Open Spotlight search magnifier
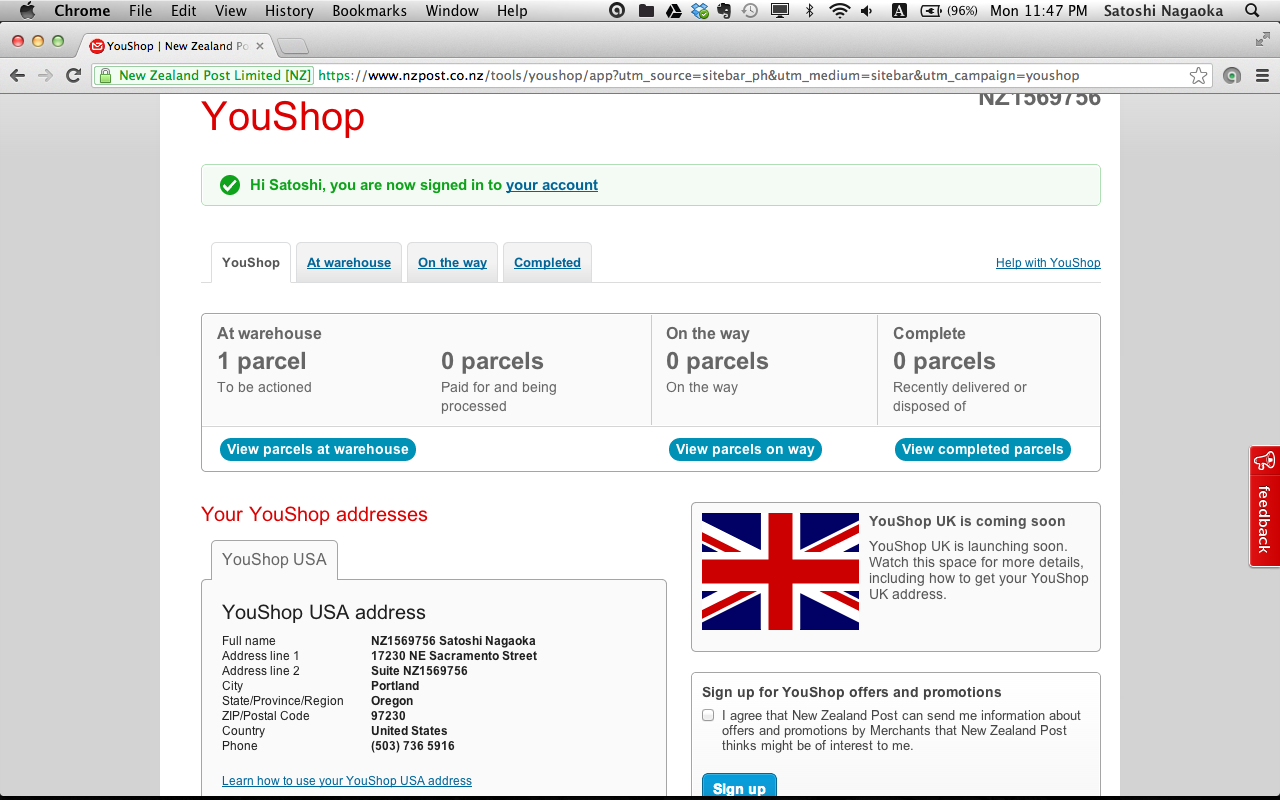Screen dimensions: 1280x800 [x=1252, y=11]
